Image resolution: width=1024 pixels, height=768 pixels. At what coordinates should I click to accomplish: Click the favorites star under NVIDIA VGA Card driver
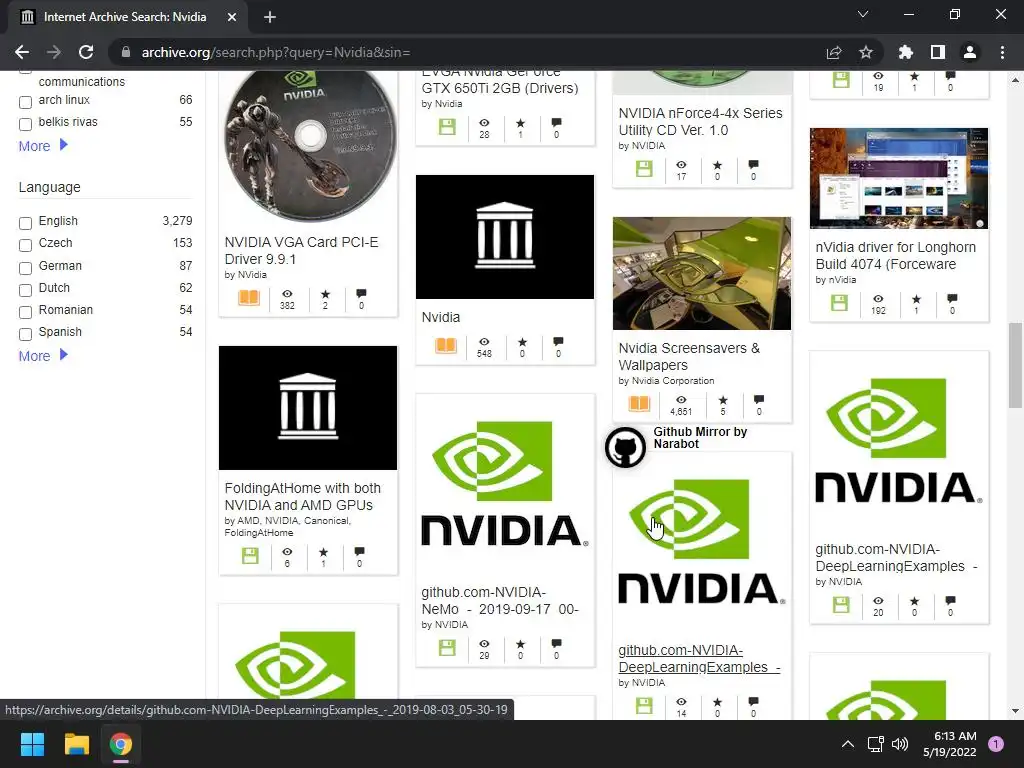point(325,295)
